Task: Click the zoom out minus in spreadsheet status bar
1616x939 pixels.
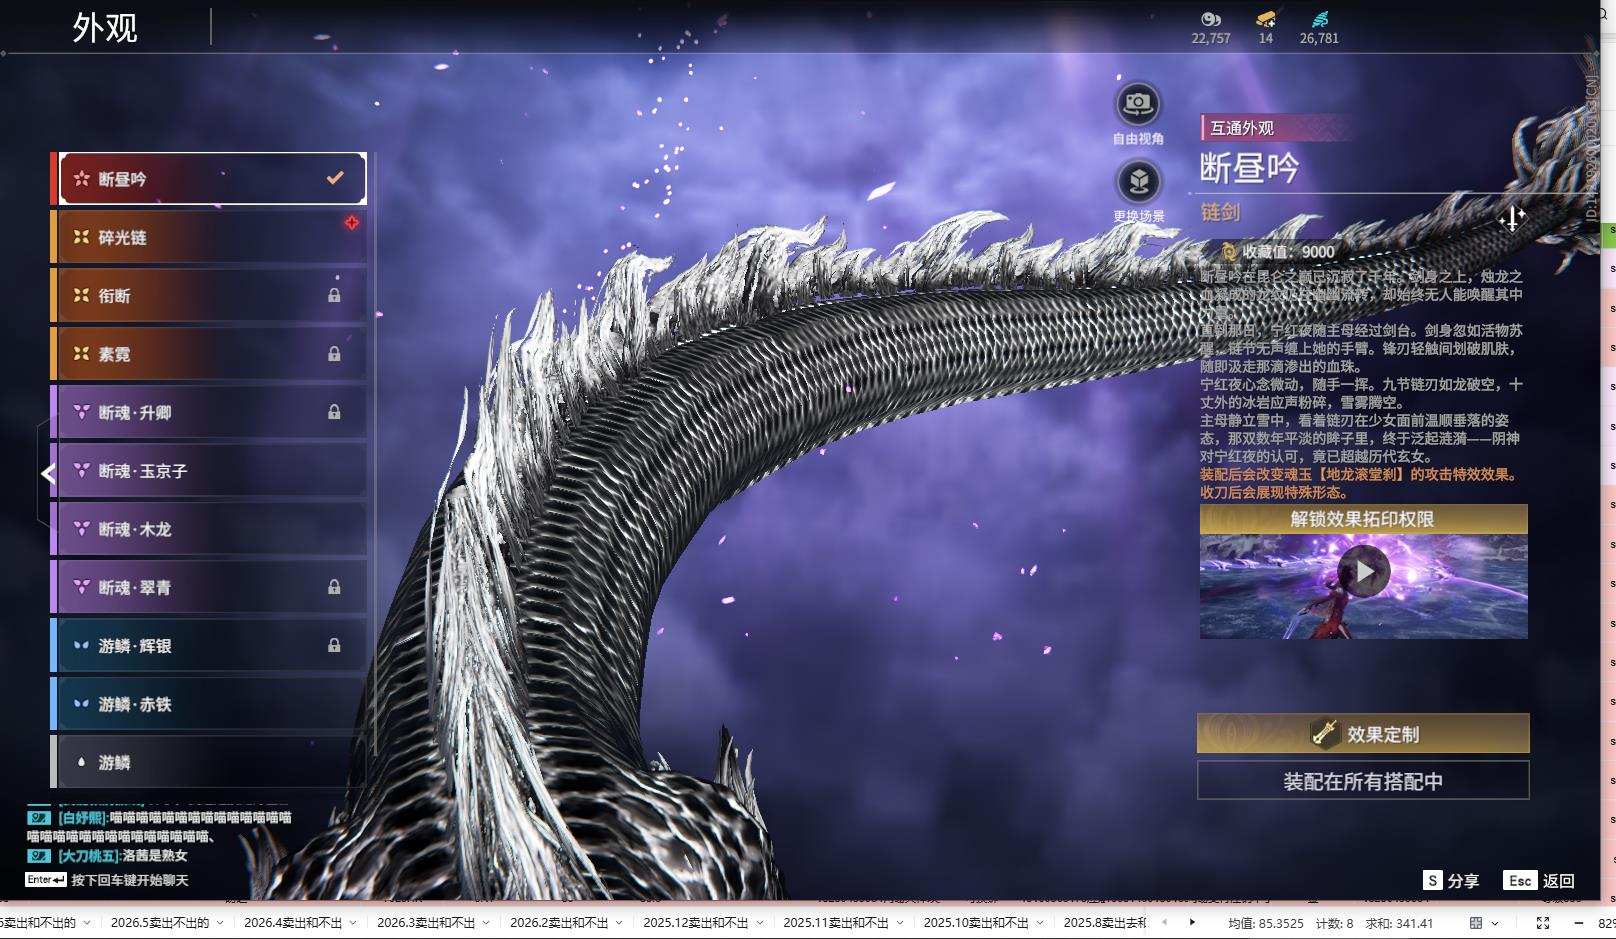Action: click(x=1578, y=923)
